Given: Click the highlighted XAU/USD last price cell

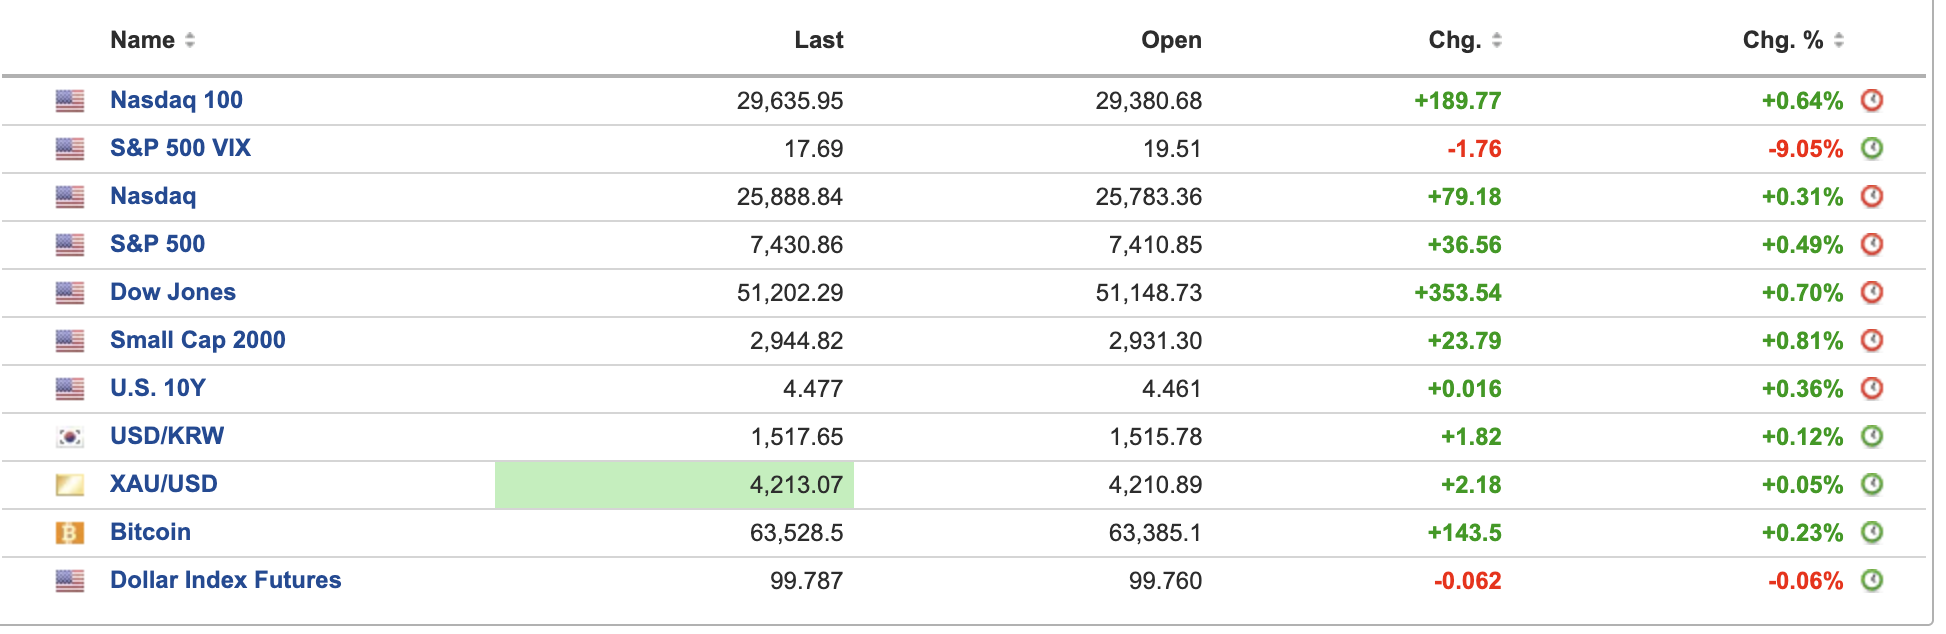Looking at the screenshot, I should pyautogui.click(x=674, y=485).
